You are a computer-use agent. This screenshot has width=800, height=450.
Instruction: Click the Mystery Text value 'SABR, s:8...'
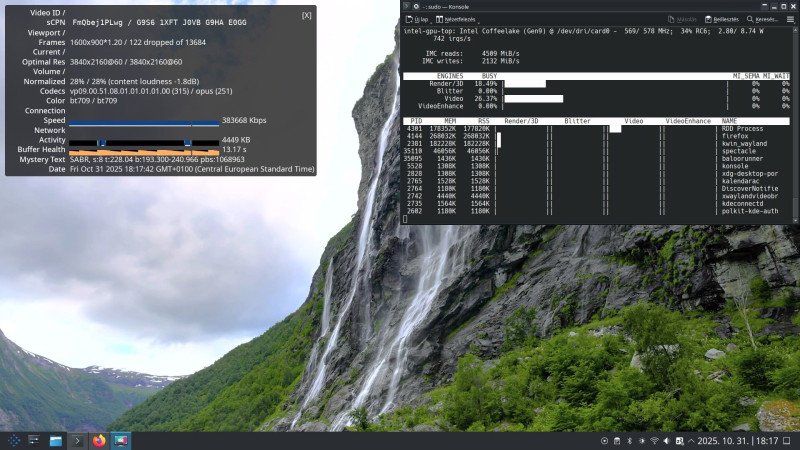click(x=157, y=160)
